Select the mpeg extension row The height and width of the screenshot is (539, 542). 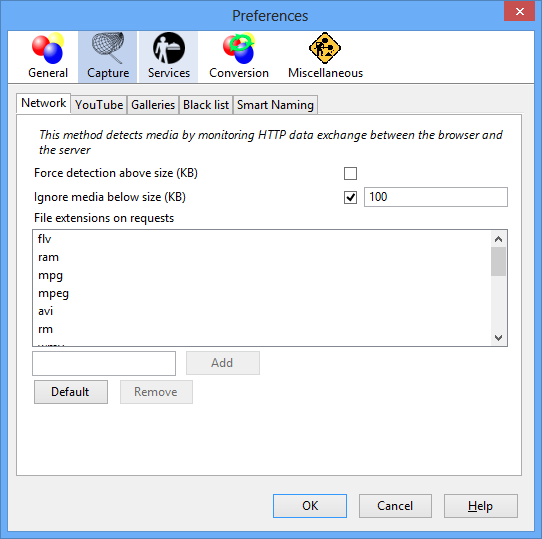(262, 293)
